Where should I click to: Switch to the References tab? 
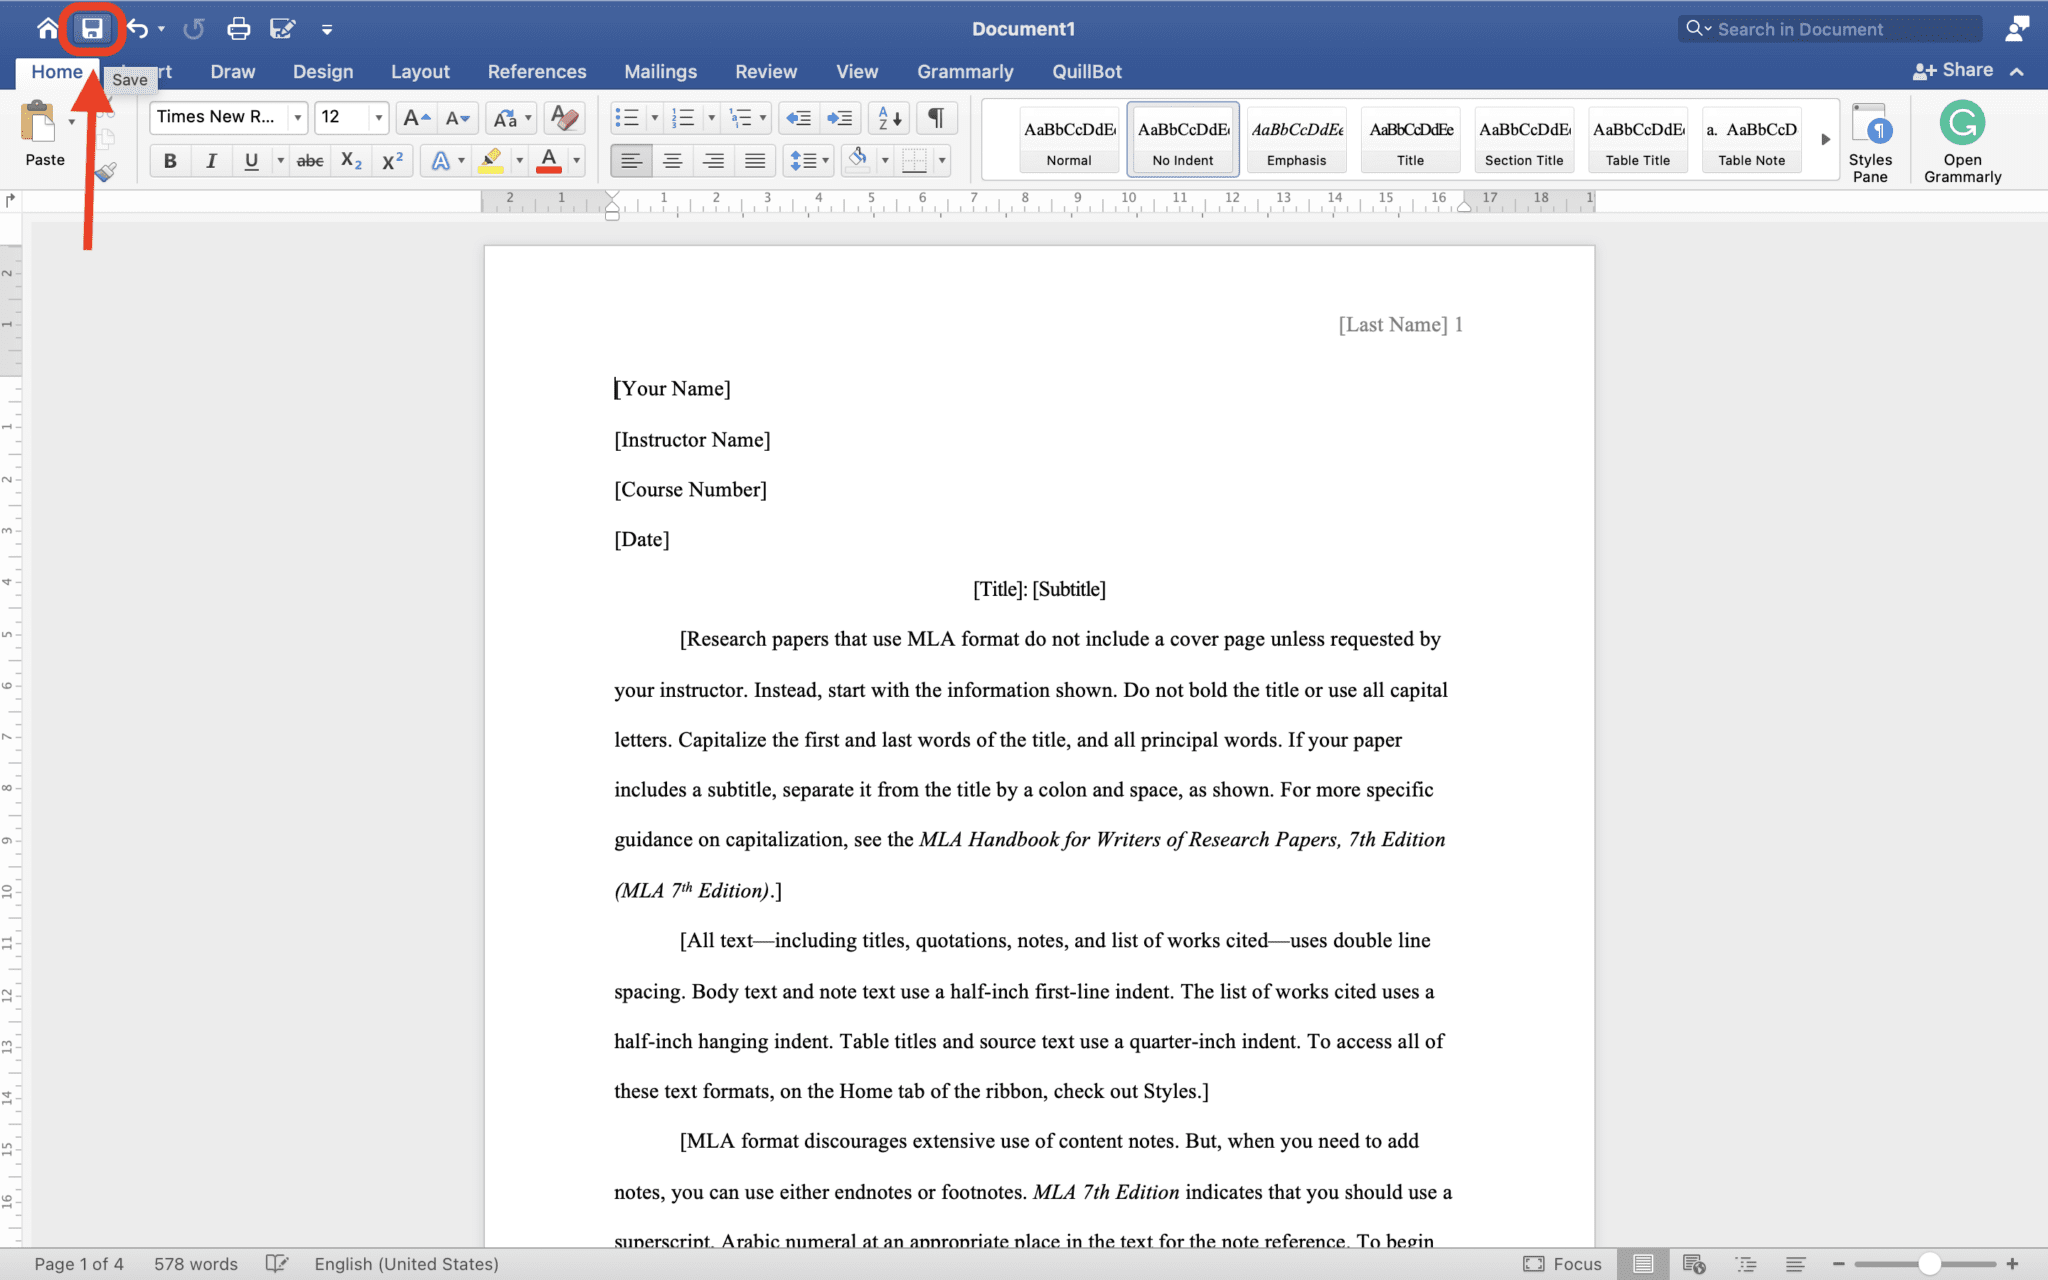(537, 71)
